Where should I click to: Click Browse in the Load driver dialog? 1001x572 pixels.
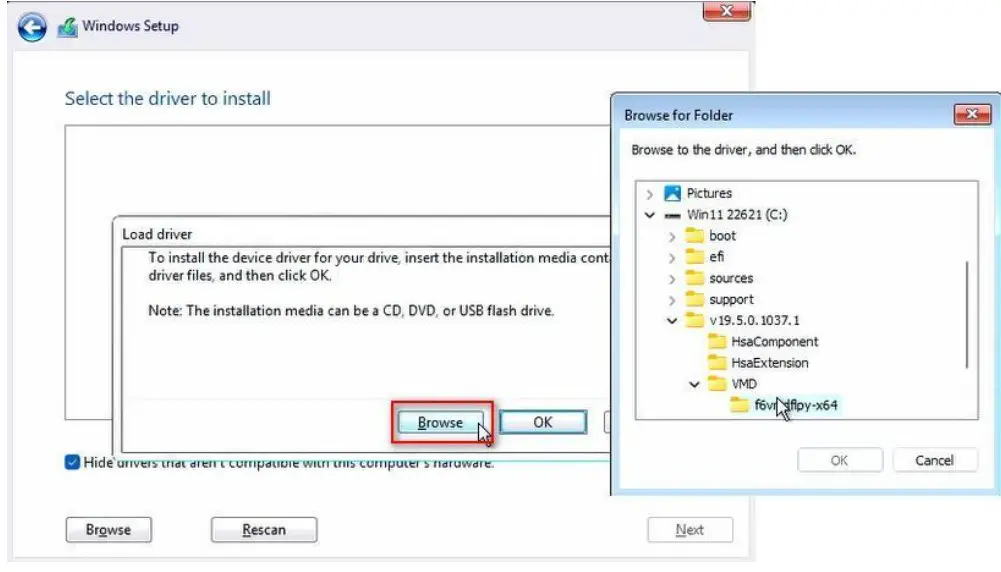click(440, 423)
